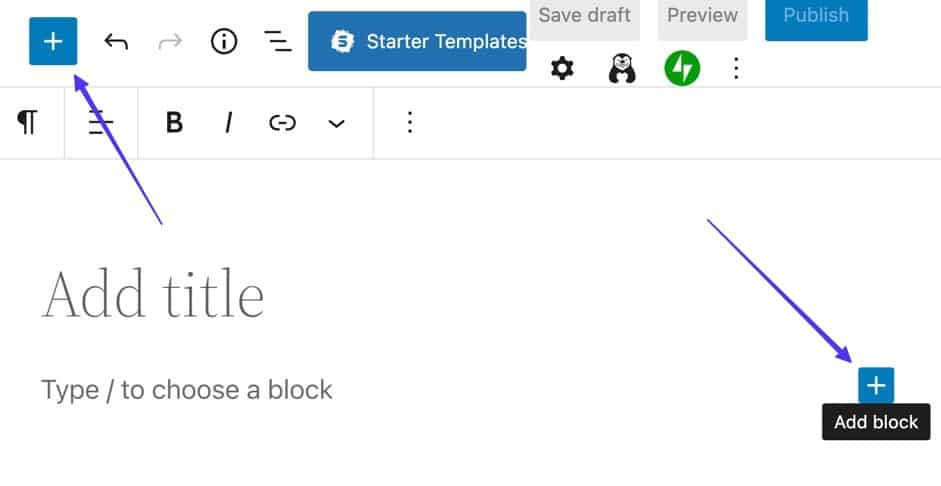This screenshot has height=486, width=941.
Task: Open the list view outline
Action: [277, 41]
